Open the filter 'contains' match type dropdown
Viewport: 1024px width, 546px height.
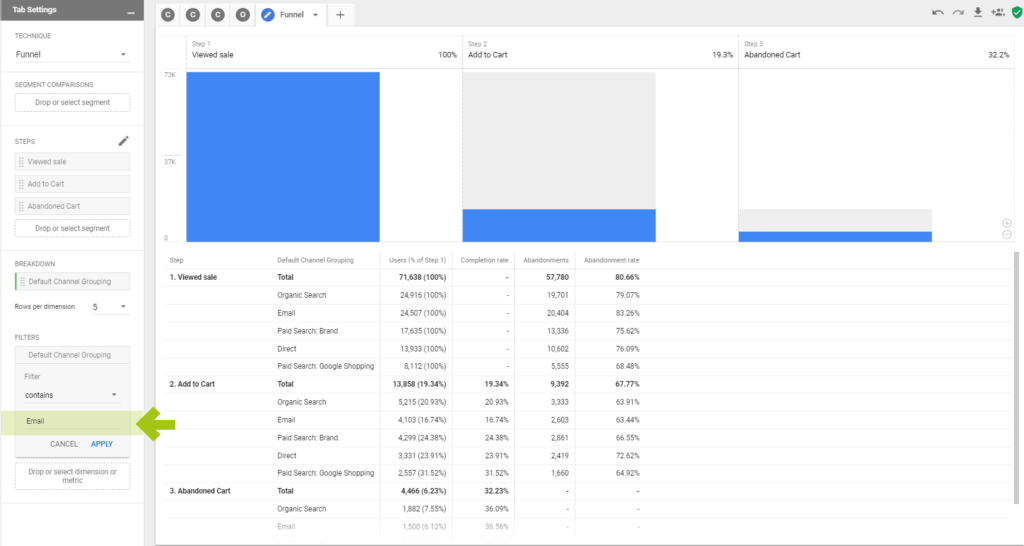coord(72,395)
